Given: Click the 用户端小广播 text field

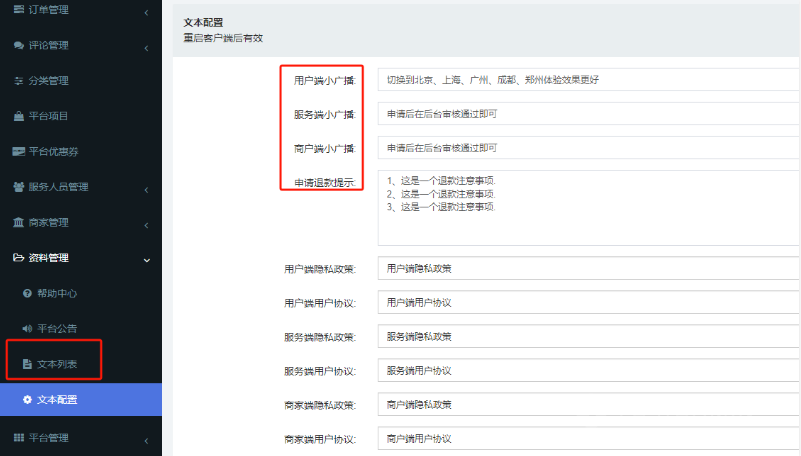Looking at the screenshot, I should coord(588,80).
